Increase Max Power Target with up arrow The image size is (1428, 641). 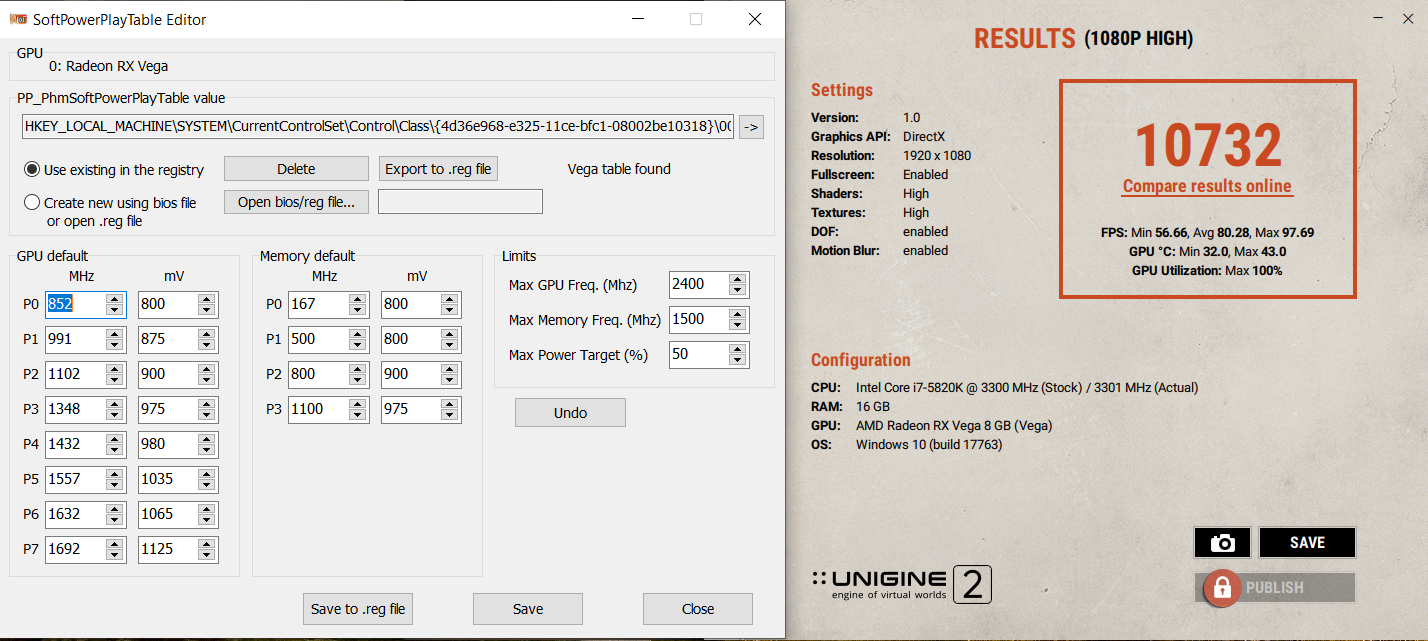pos(738,349)
